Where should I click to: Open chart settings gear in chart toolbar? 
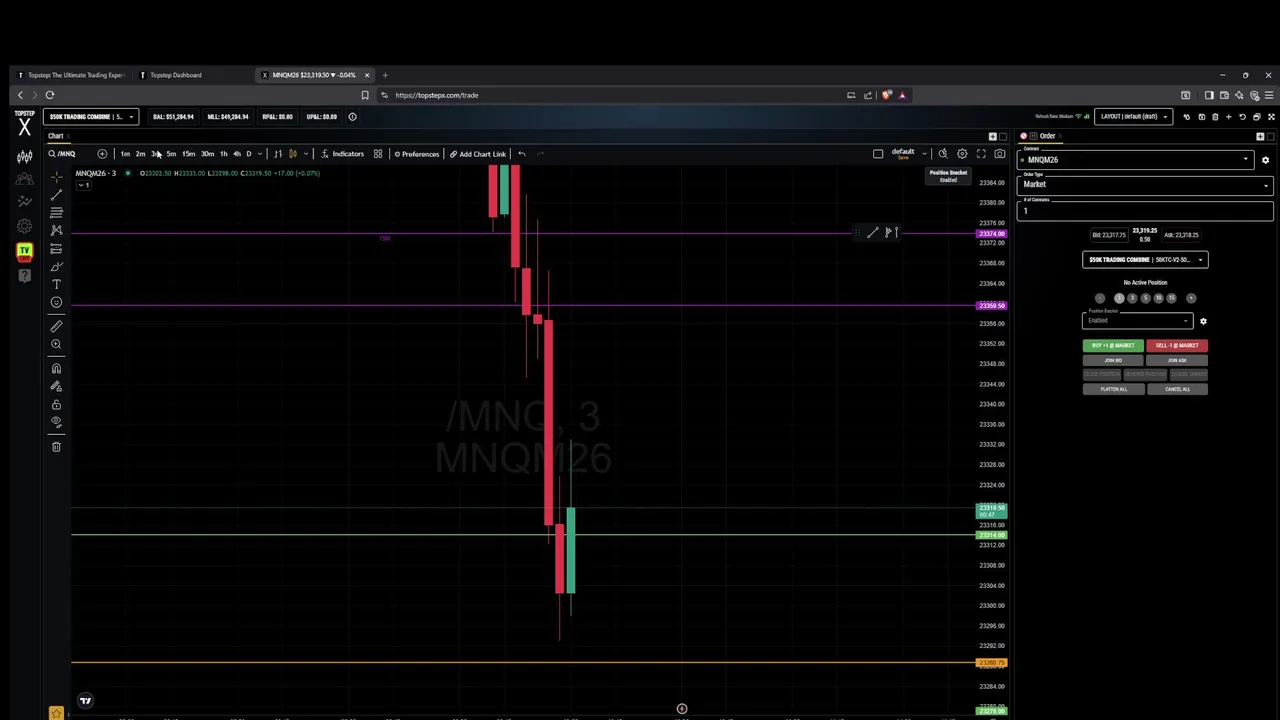coord(962,154)
